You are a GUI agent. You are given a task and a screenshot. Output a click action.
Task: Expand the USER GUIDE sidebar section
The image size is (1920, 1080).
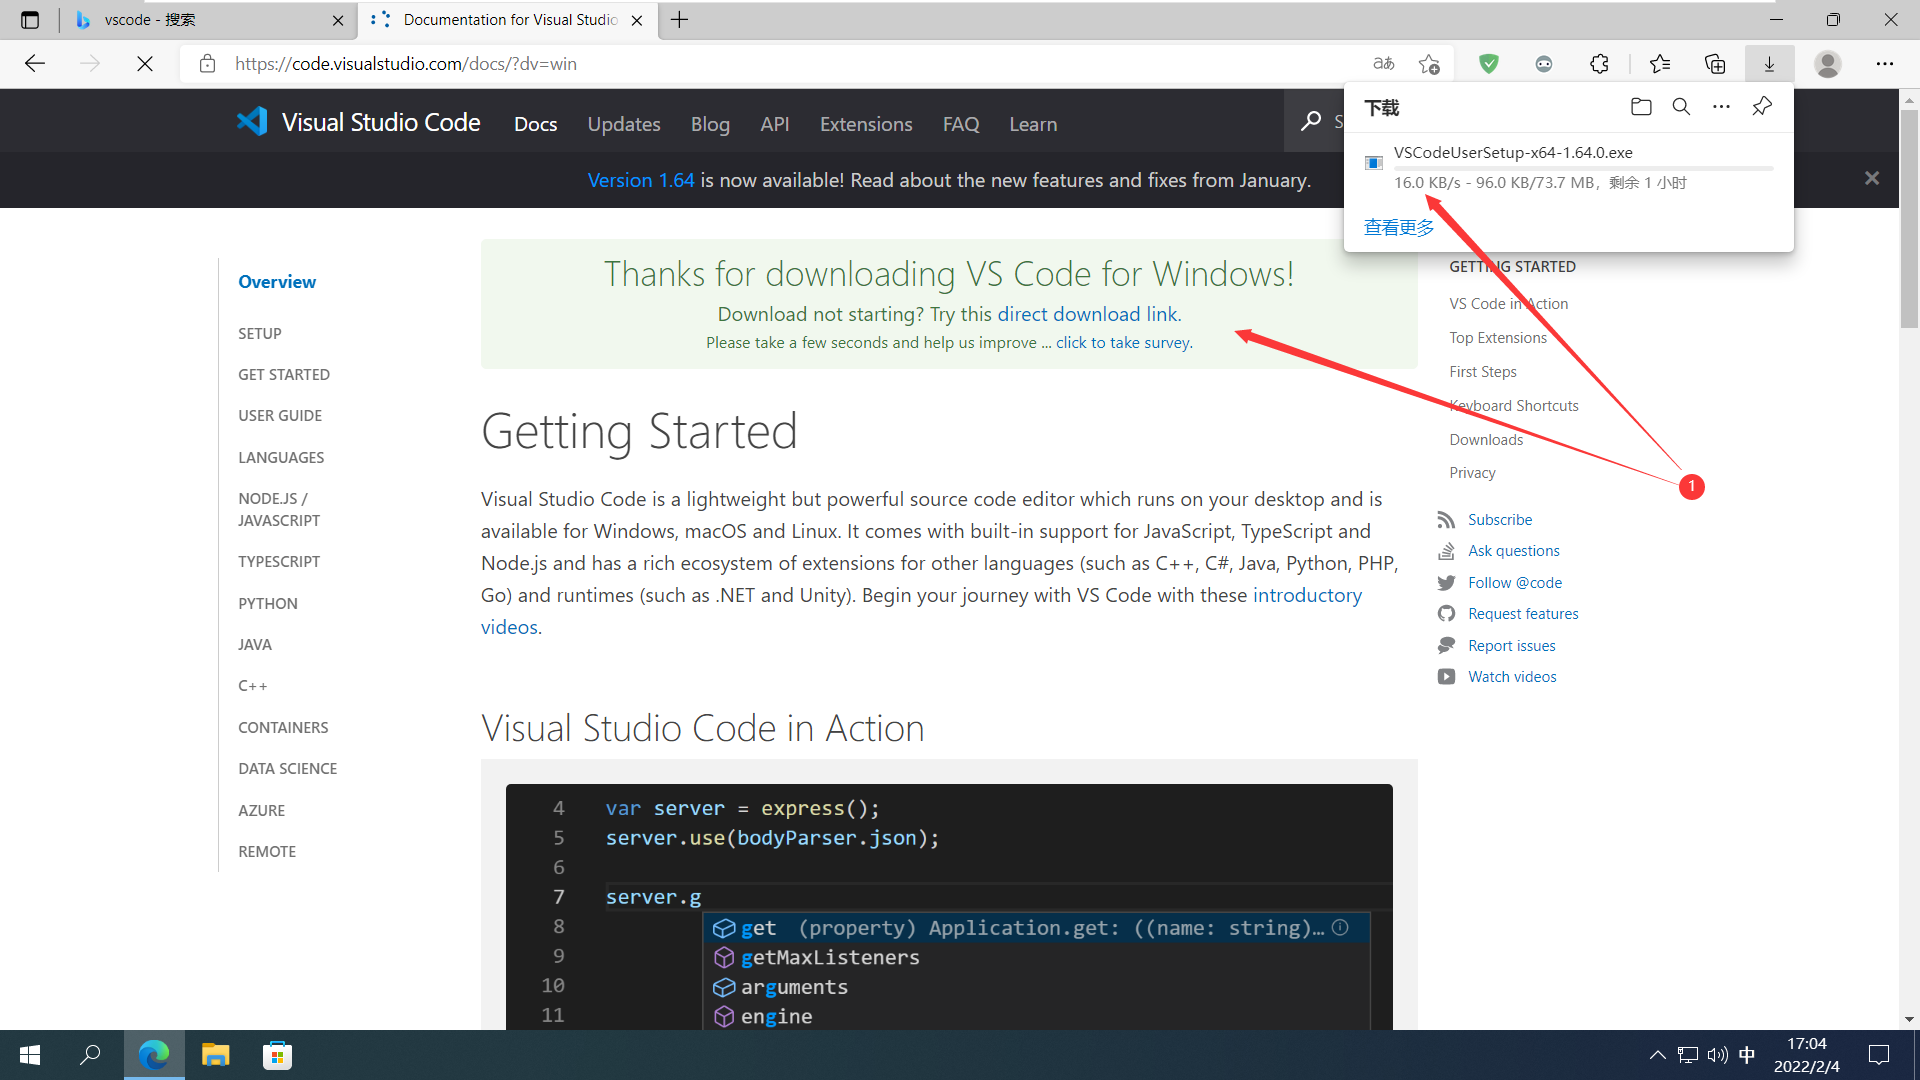pos(280,415)
